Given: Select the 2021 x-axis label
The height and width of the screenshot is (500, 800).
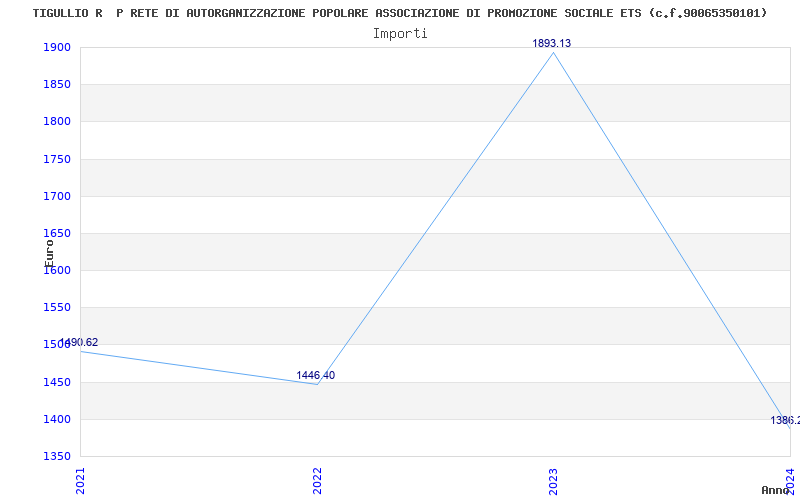Looking at the screenshot, I should pos(80,481).
